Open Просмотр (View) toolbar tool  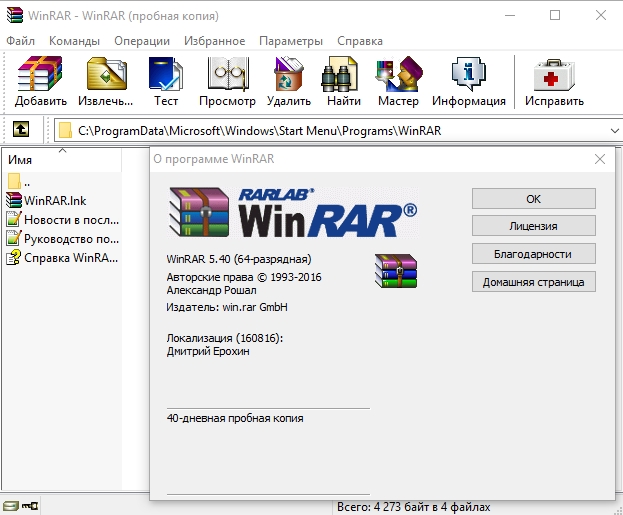pyautogui.click(x=228, y=74)
